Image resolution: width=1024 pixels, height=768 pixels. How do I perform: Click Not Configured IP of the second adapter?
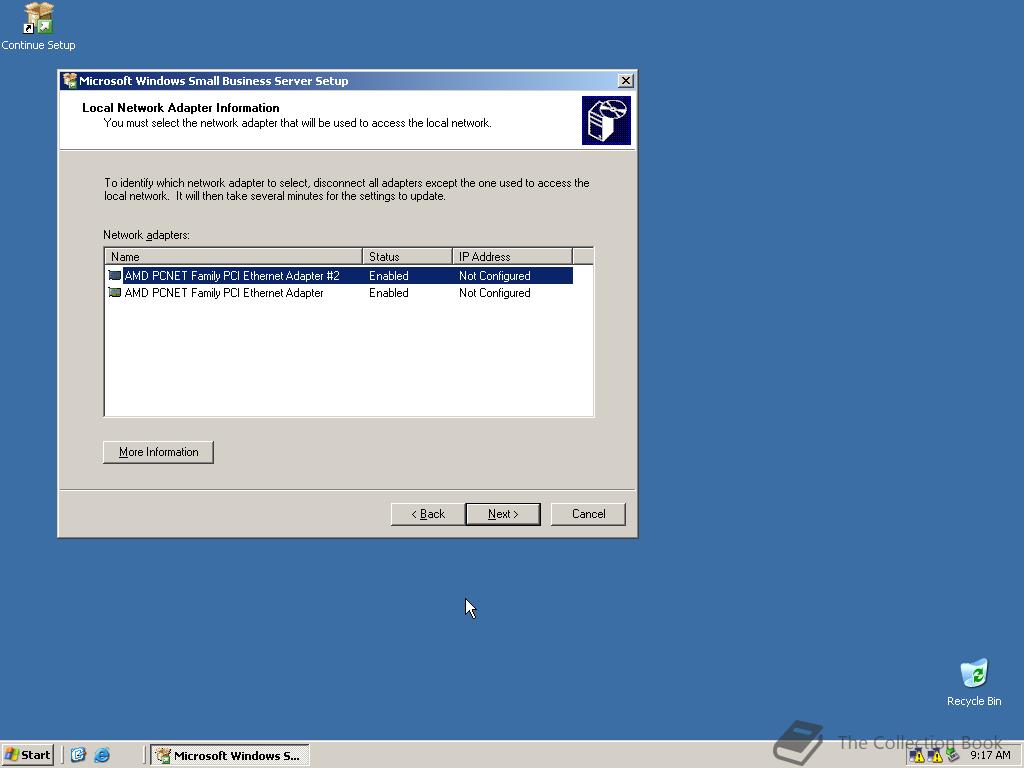click(x=494, y=293)
